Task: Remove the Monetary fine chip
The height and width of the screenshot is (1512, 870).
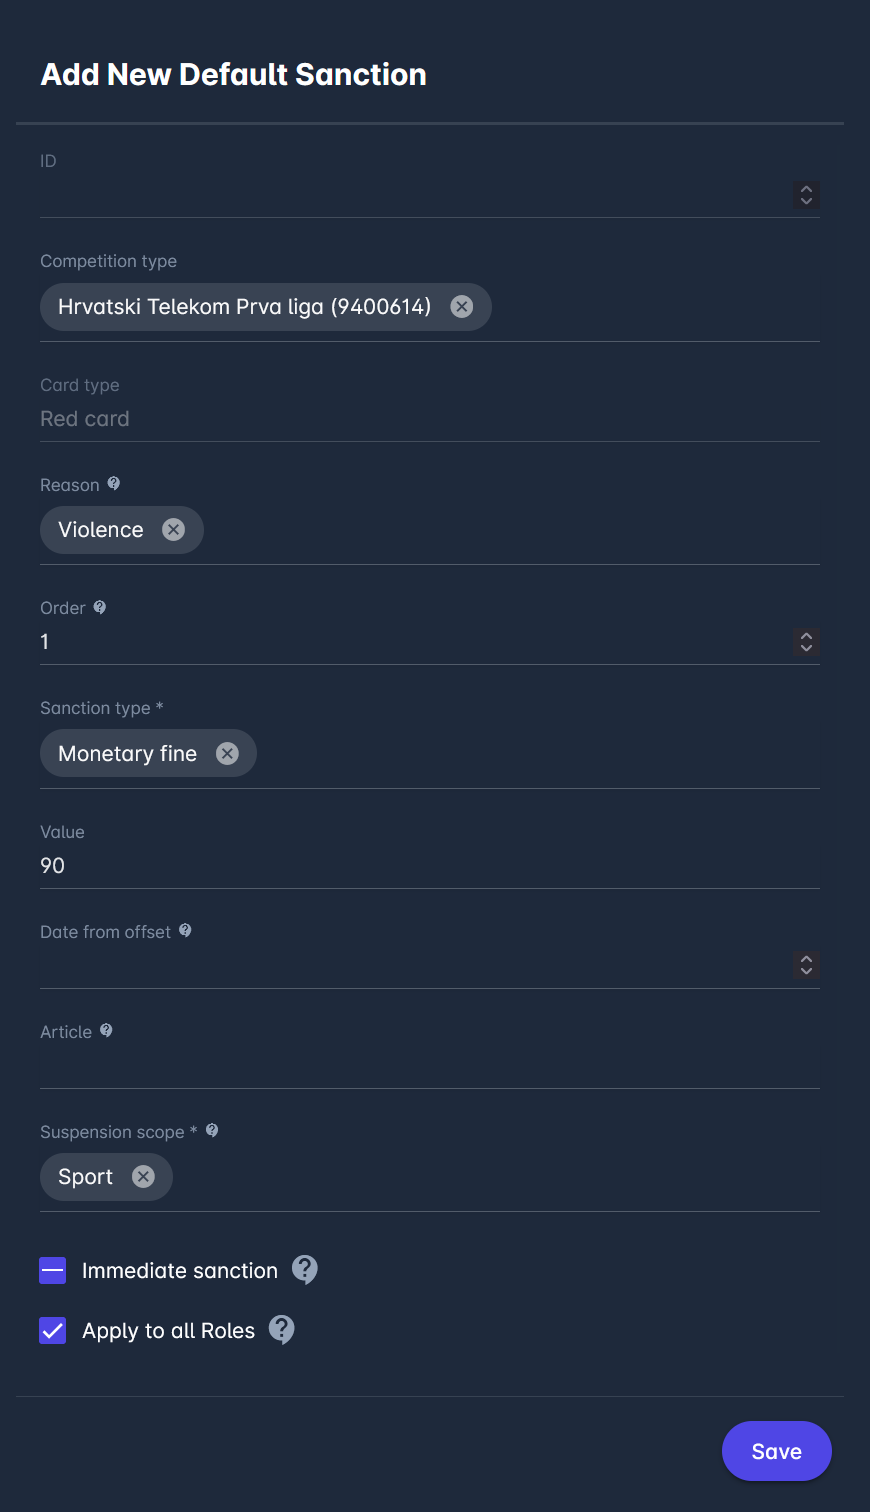Action: 228,754
